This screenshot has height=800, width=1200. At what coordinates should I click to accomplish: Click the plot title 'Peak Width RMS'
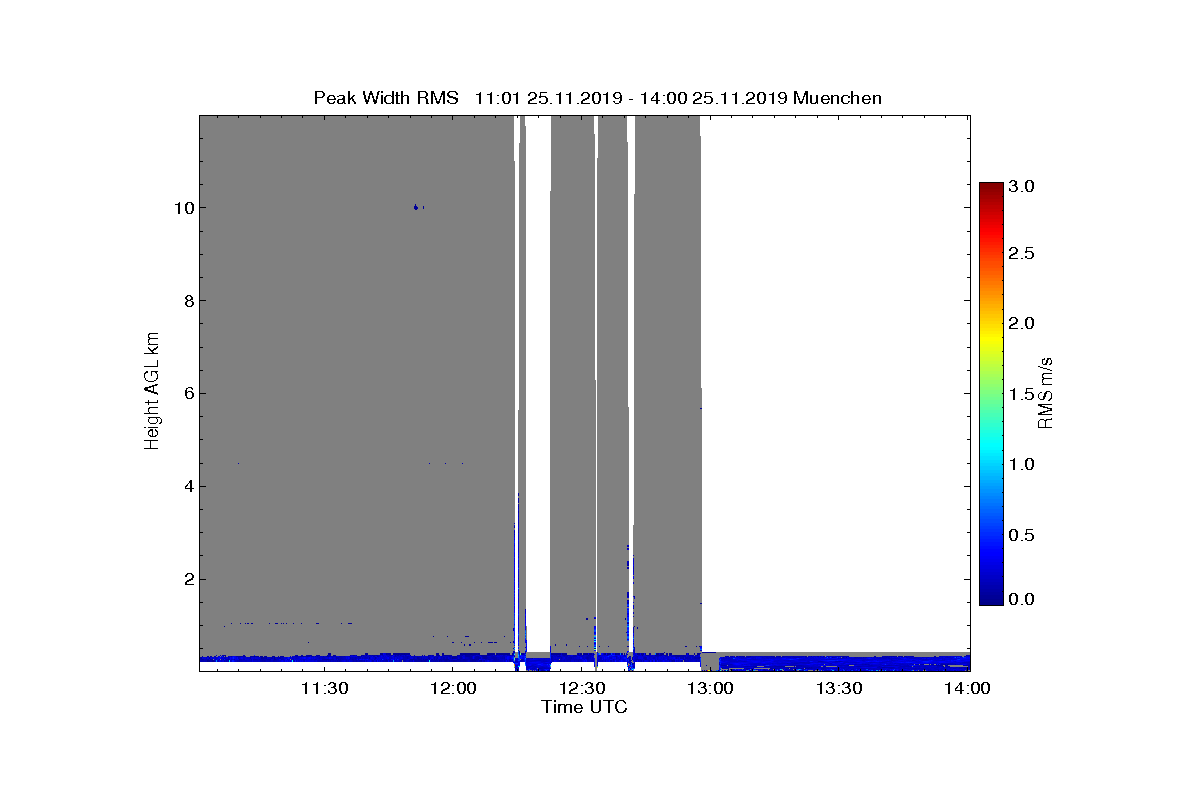(x=386, y=98)
